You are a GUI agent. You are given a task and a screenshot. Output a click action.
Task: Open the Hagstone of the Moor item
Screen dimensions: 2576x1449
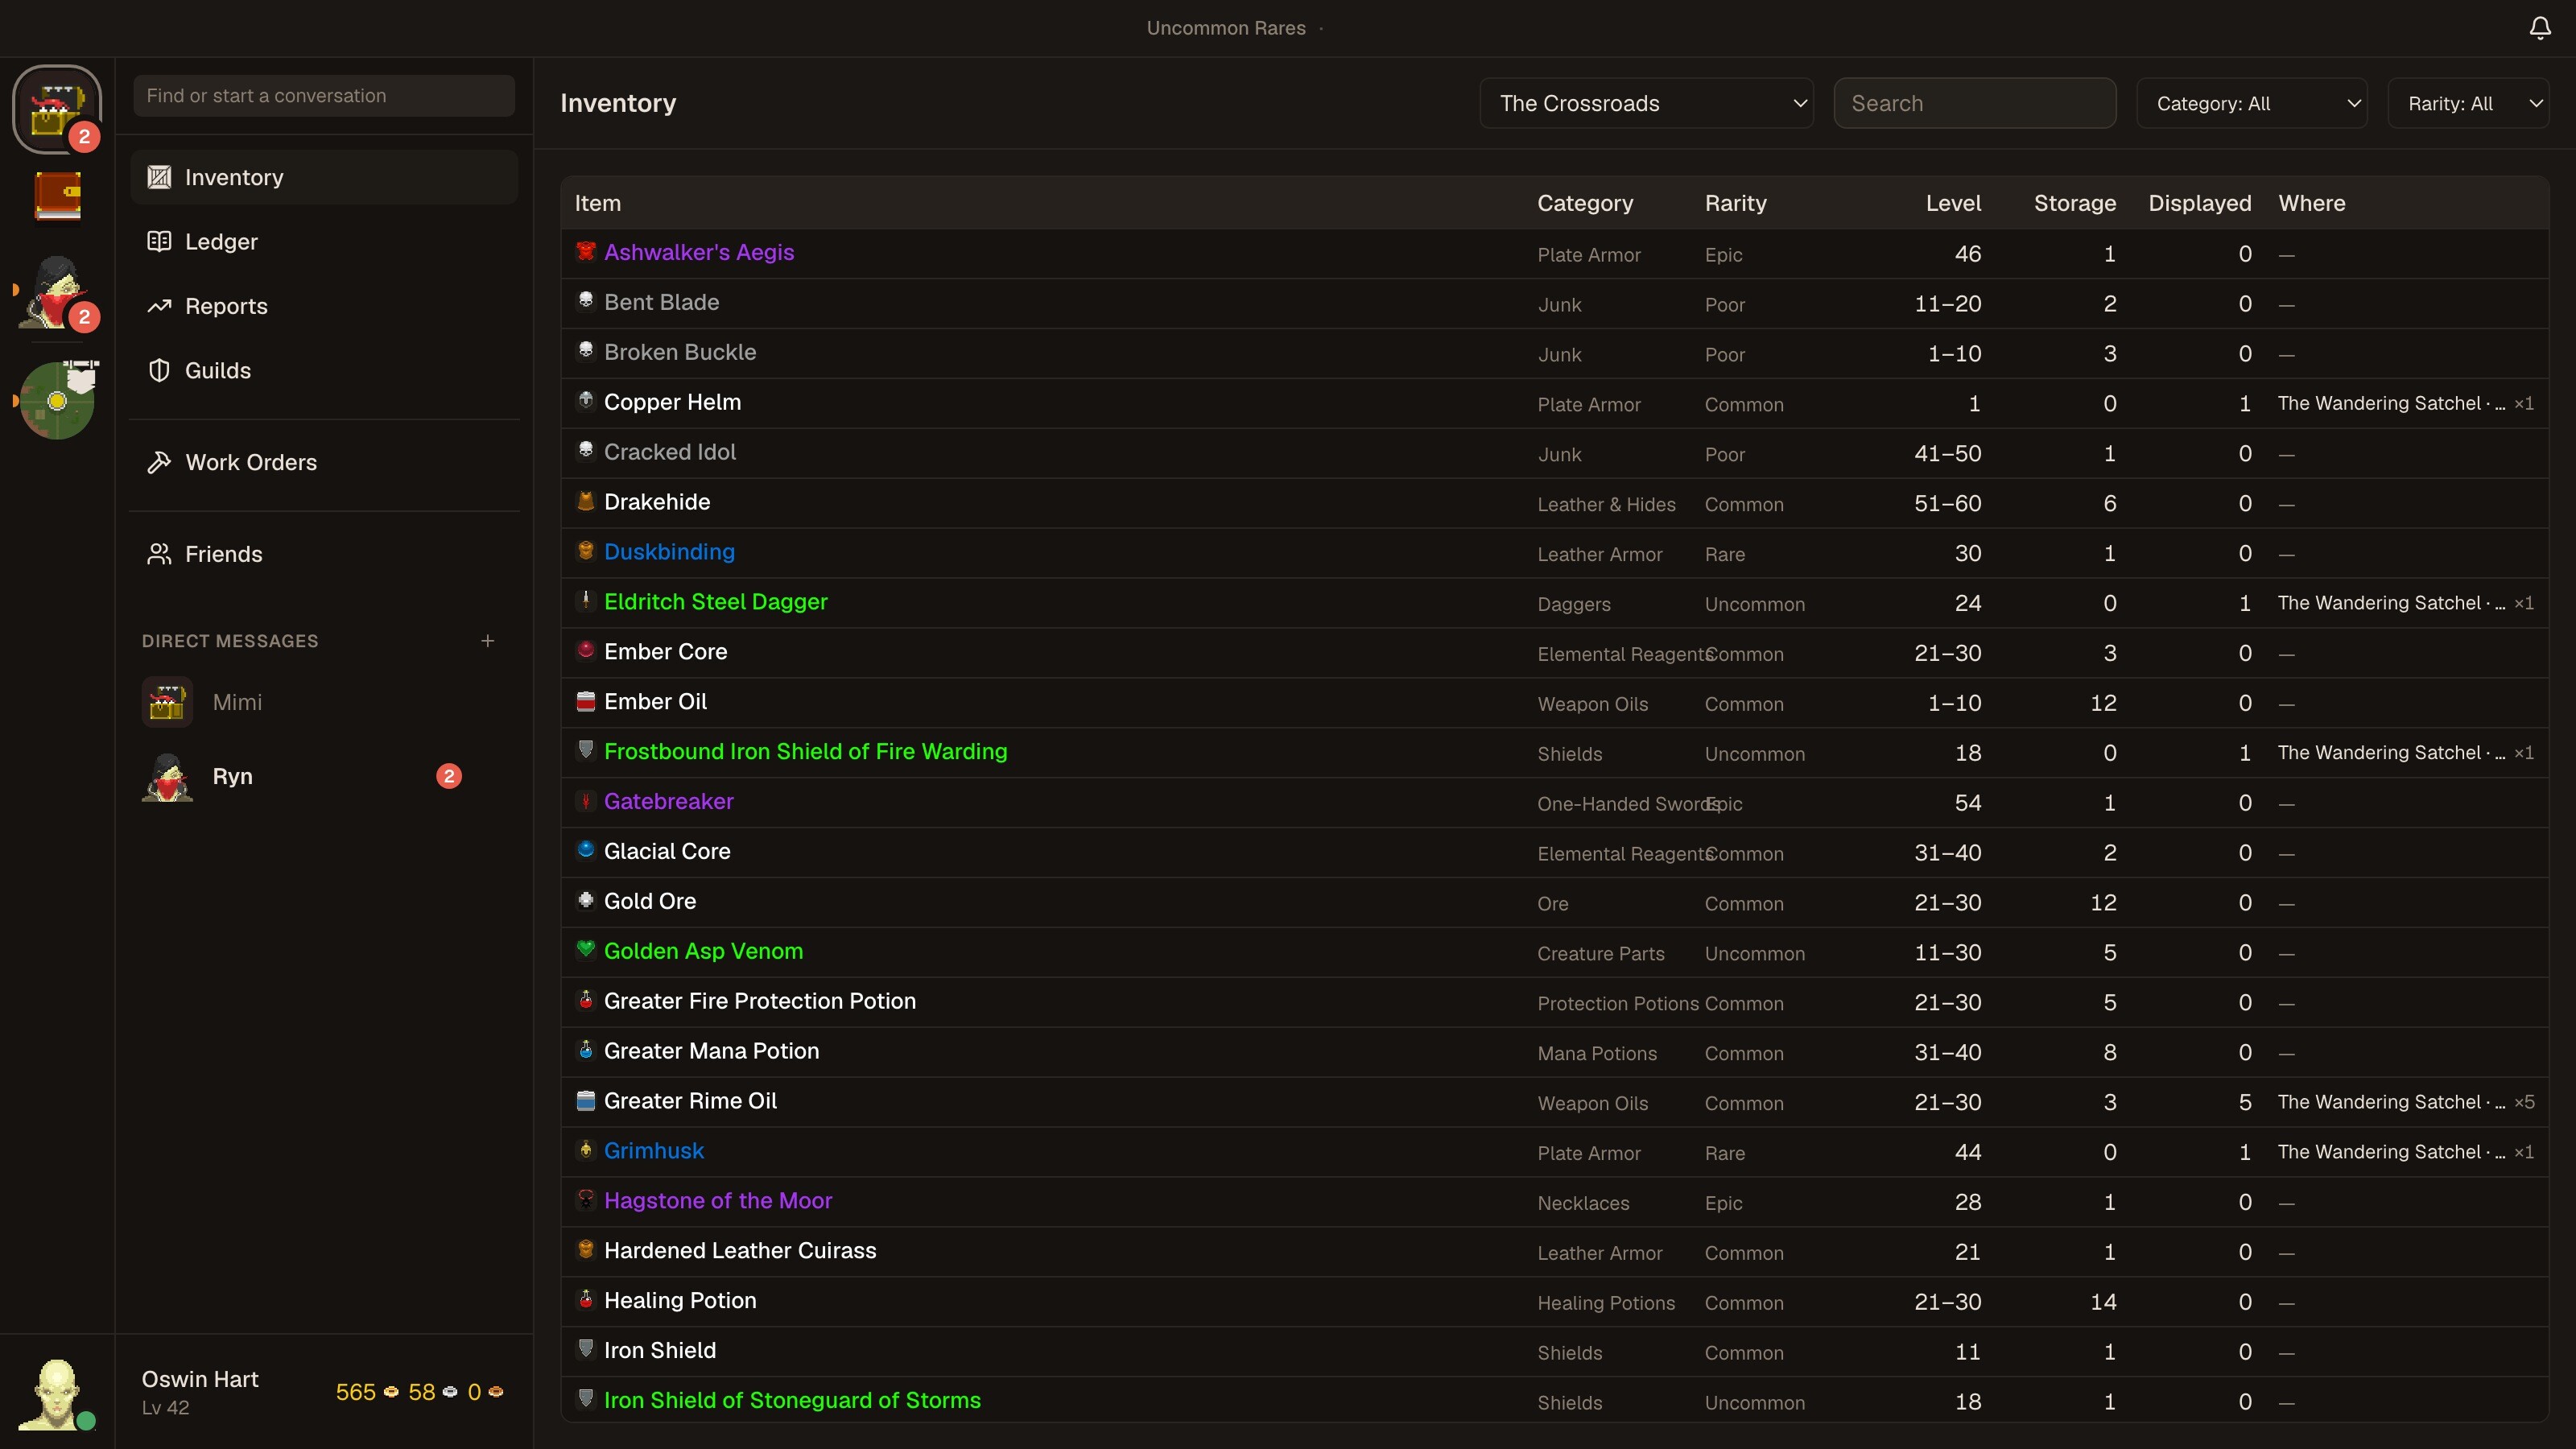(x=717, y=1200)
